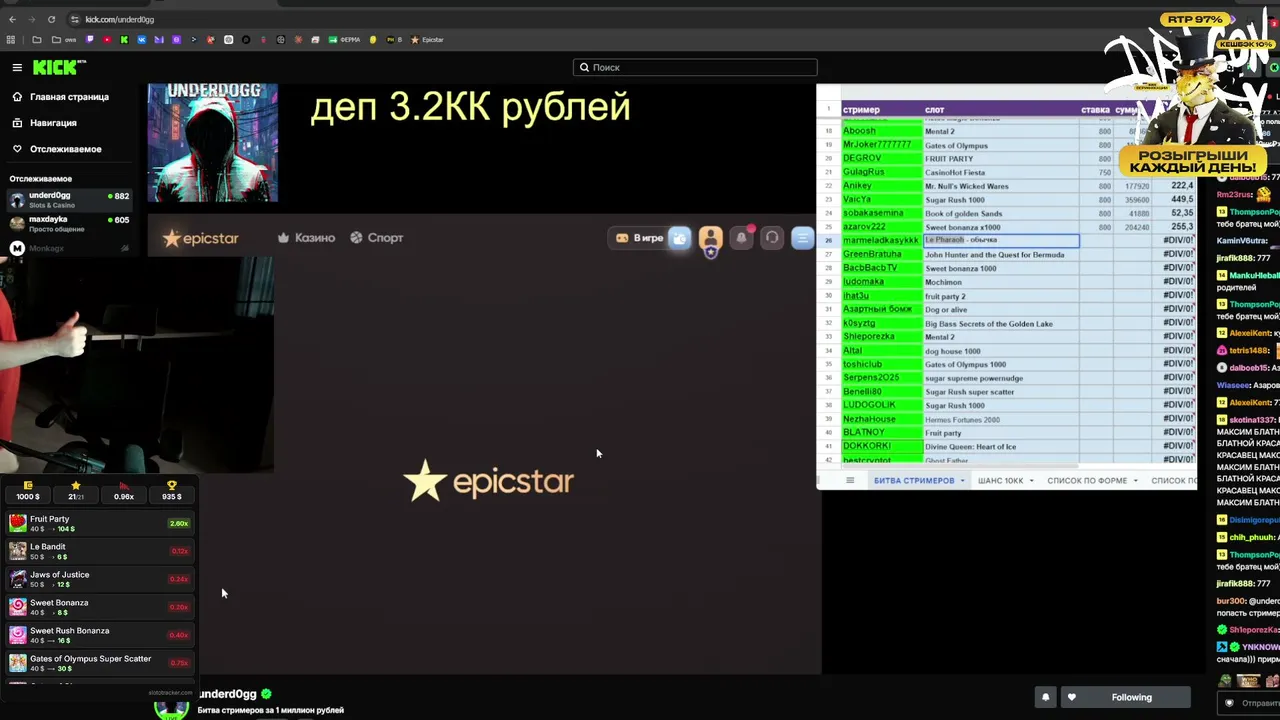Open the Kick hamburger sidebar menu
Viewport: 1280px width, 720px height.
click(x=17, y=67)
